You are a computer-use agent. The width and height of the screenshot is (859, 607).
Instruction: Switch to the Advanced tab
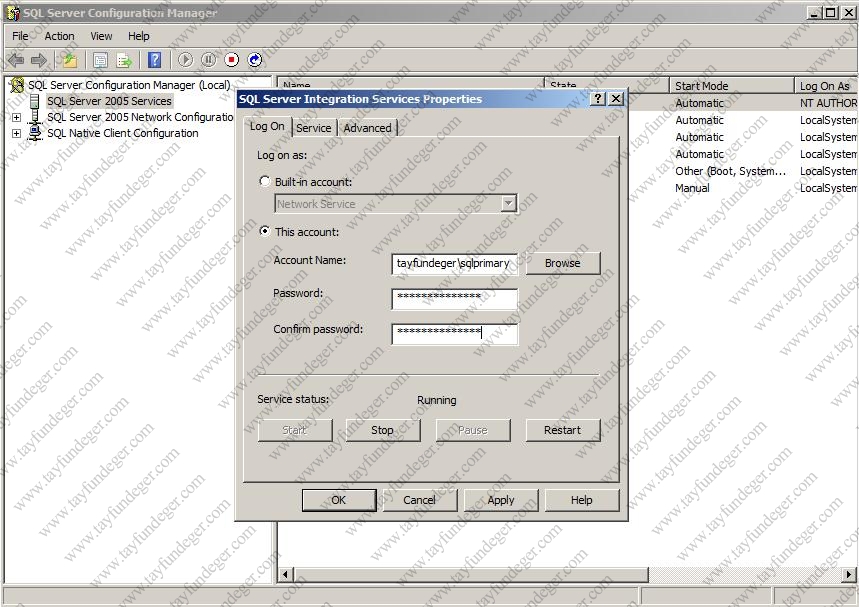coord(368,128)
